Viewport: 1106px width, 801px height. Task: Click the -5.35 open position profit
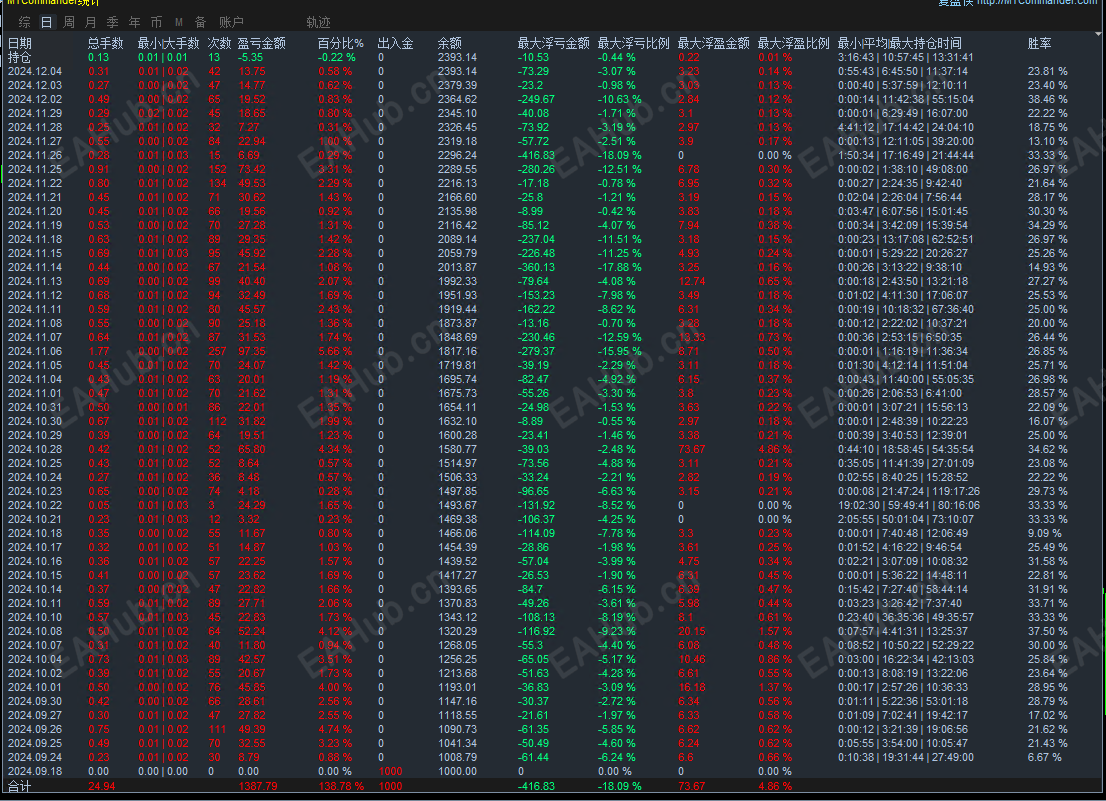(250, 57)
